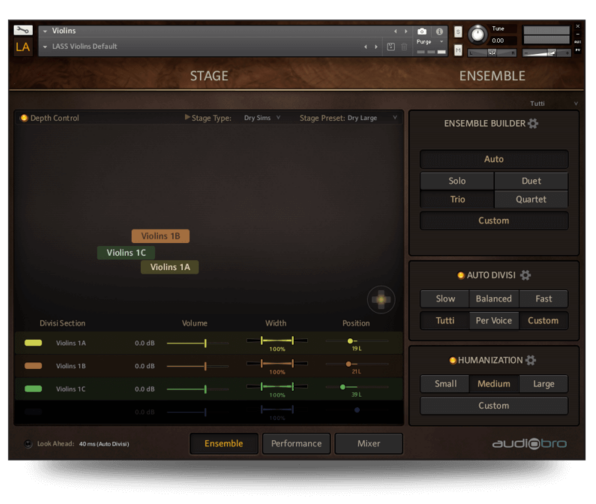Select the Balanced divisi mode

494,299
